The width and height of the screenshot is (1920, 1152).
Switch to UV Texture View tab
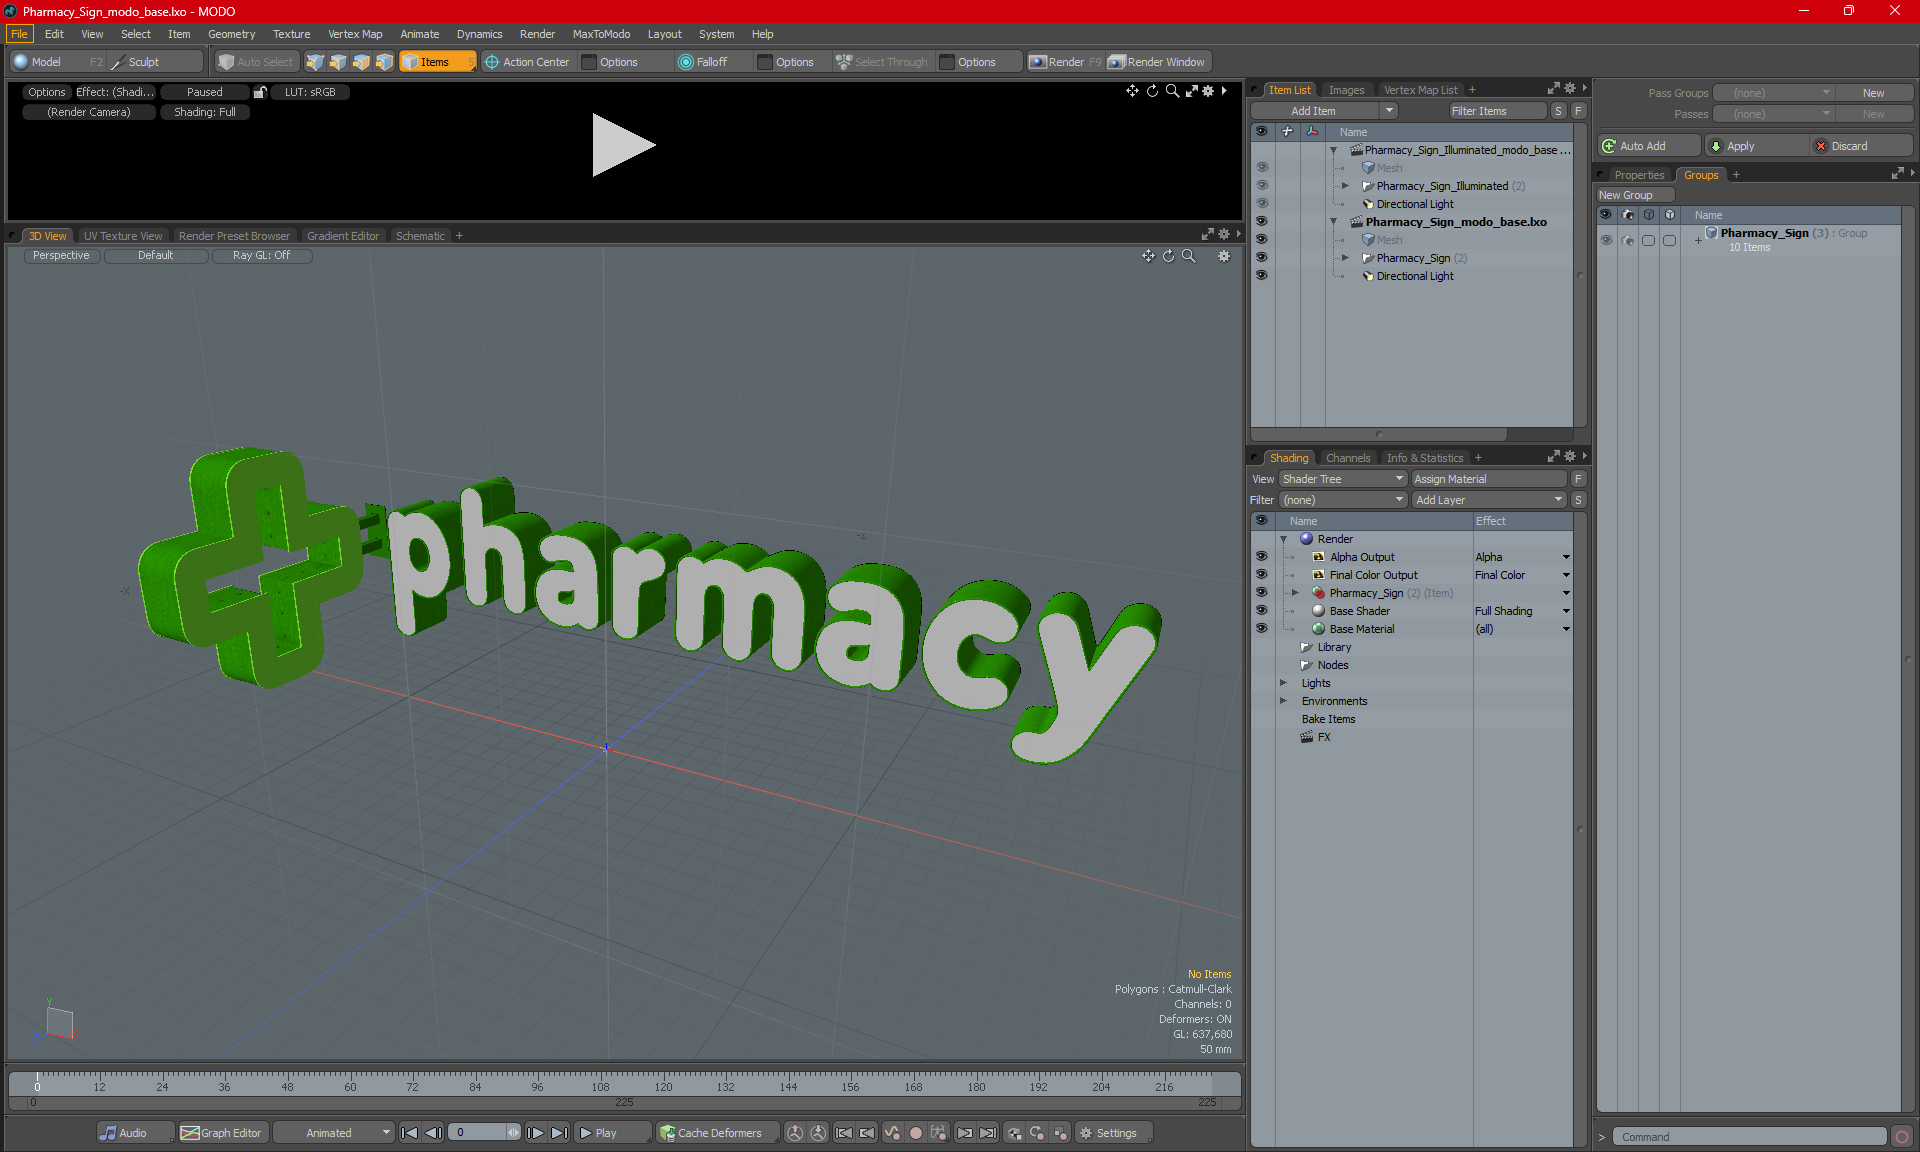122,236
